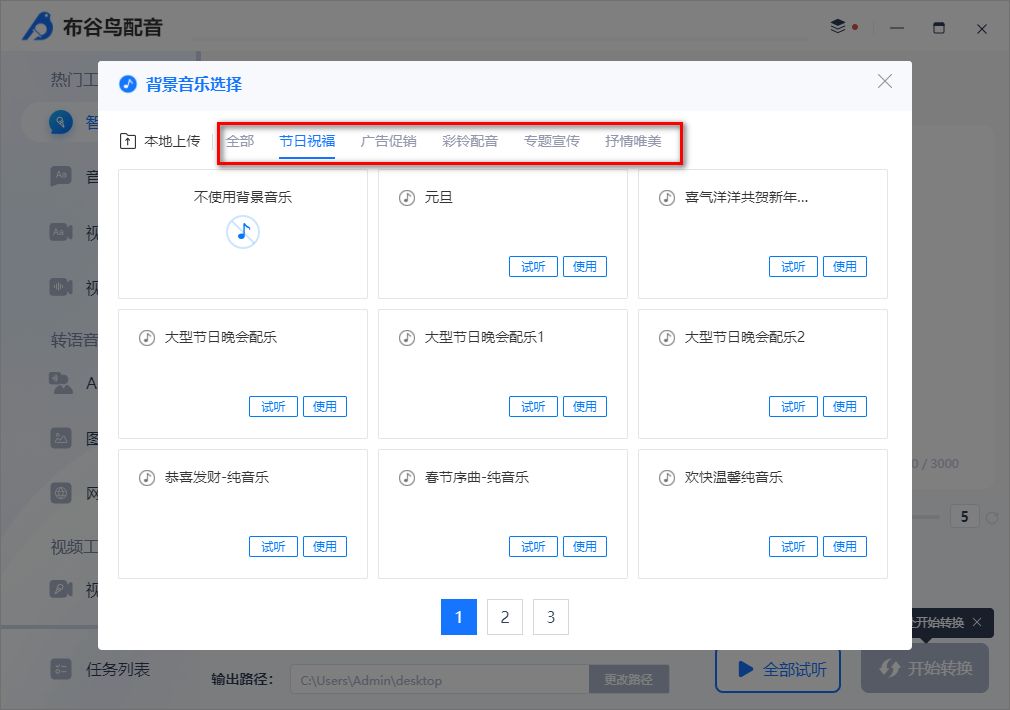The height and width of the screenshot is (710, 1010).
Task: Click the local upload icon
Action: pos(128,141)
